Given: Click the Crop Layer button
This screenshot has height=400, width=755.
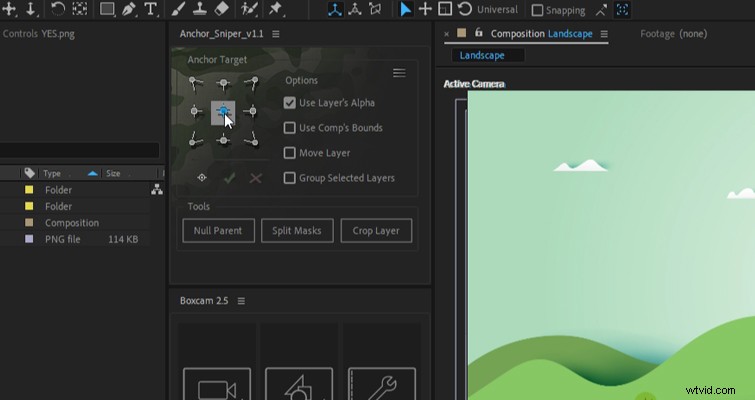Looking at the screenshot, I should [x=376, y=231].
